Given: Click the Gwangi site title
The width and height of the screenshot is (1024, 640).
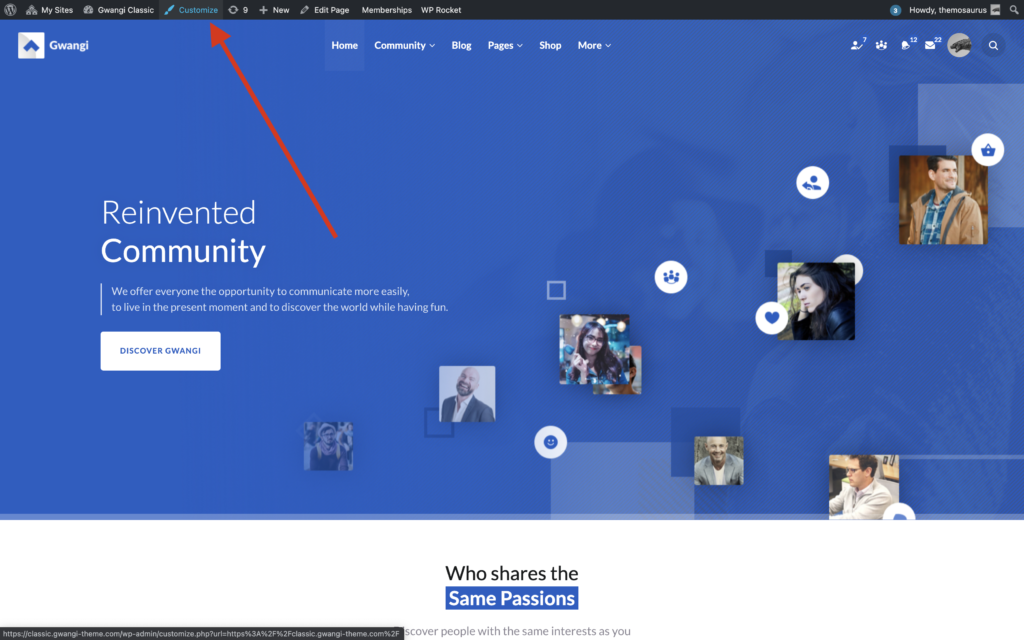Looking at the screenshot, I should (x=69, y=45).
